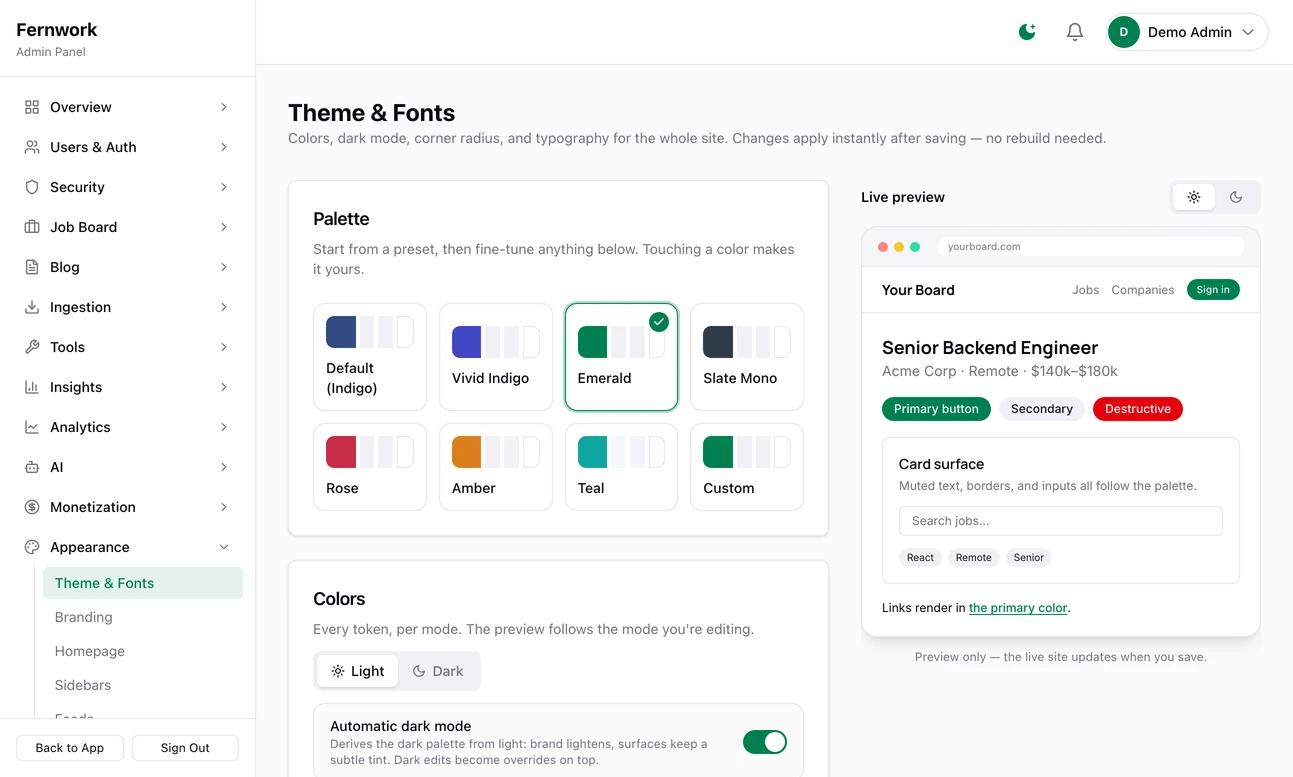Select the Slate Mono palette preset

(747, 357)
